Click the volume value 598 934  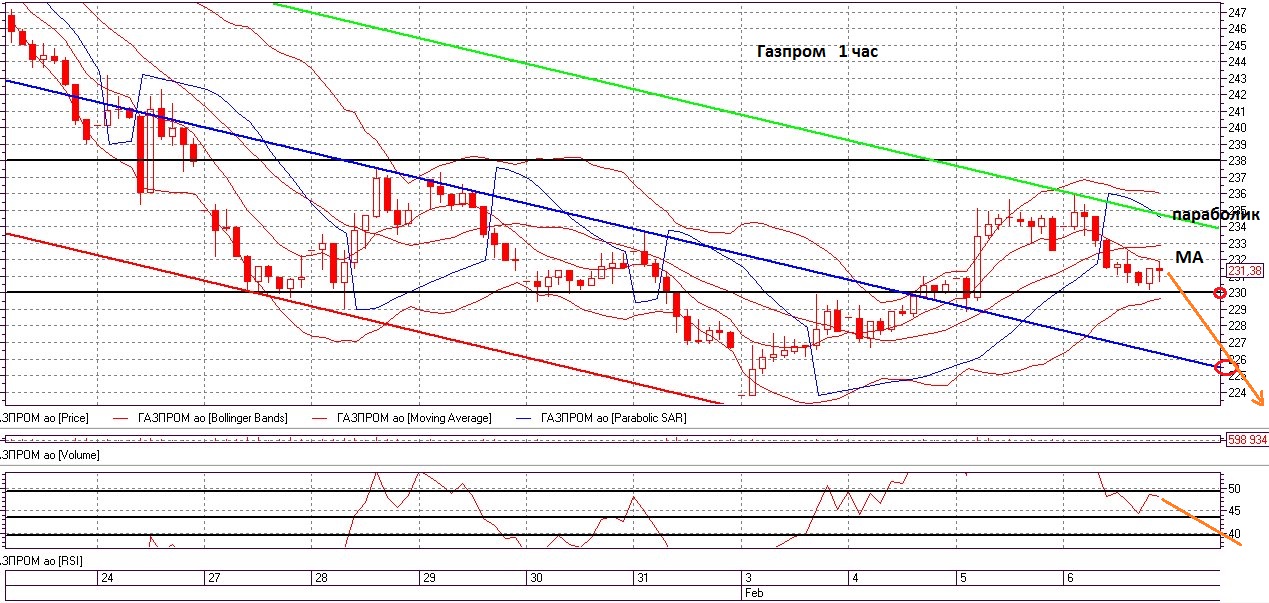(x=1246, y=439)
